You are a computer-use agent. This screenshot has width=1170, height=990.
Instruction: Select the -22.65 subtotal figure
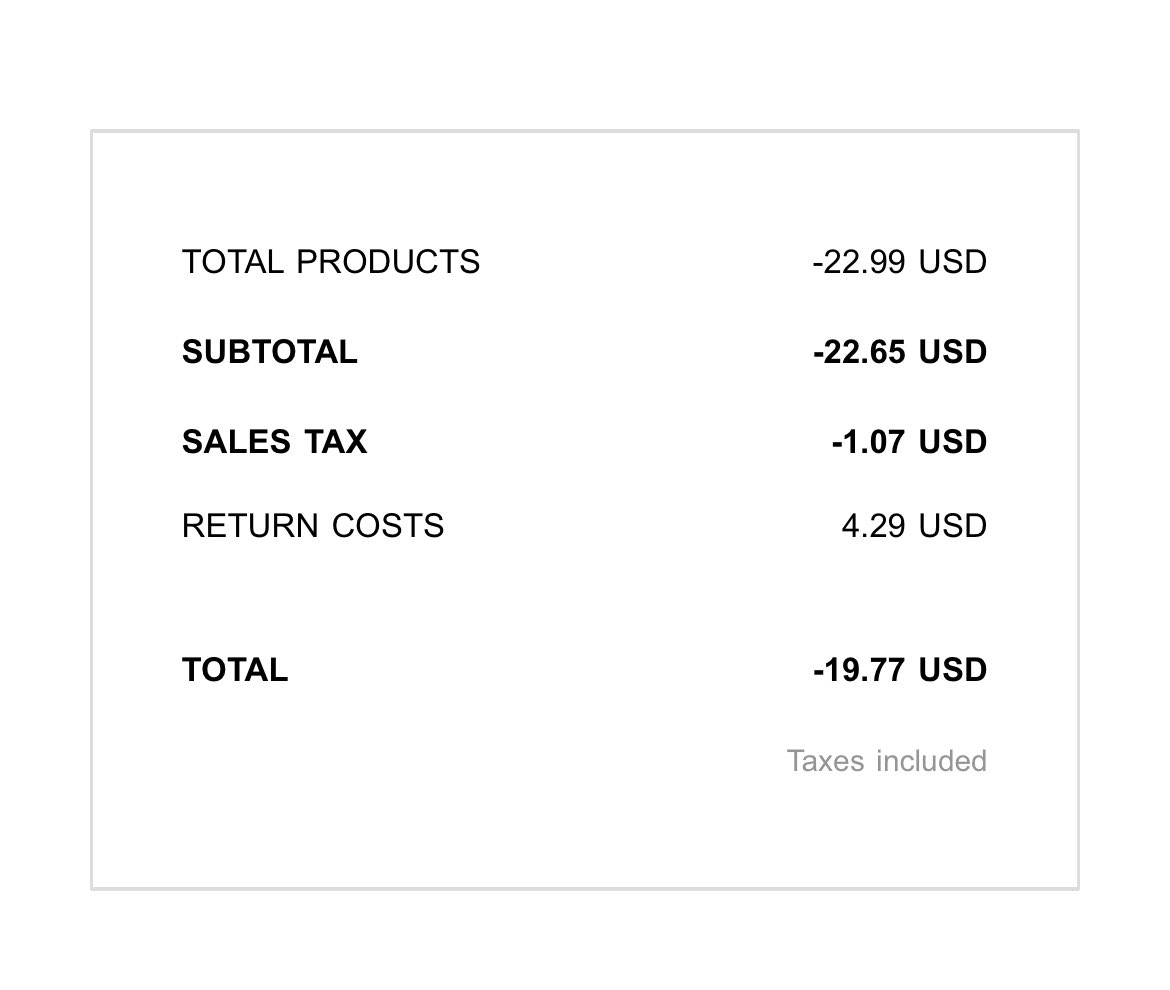click(859, 352)
